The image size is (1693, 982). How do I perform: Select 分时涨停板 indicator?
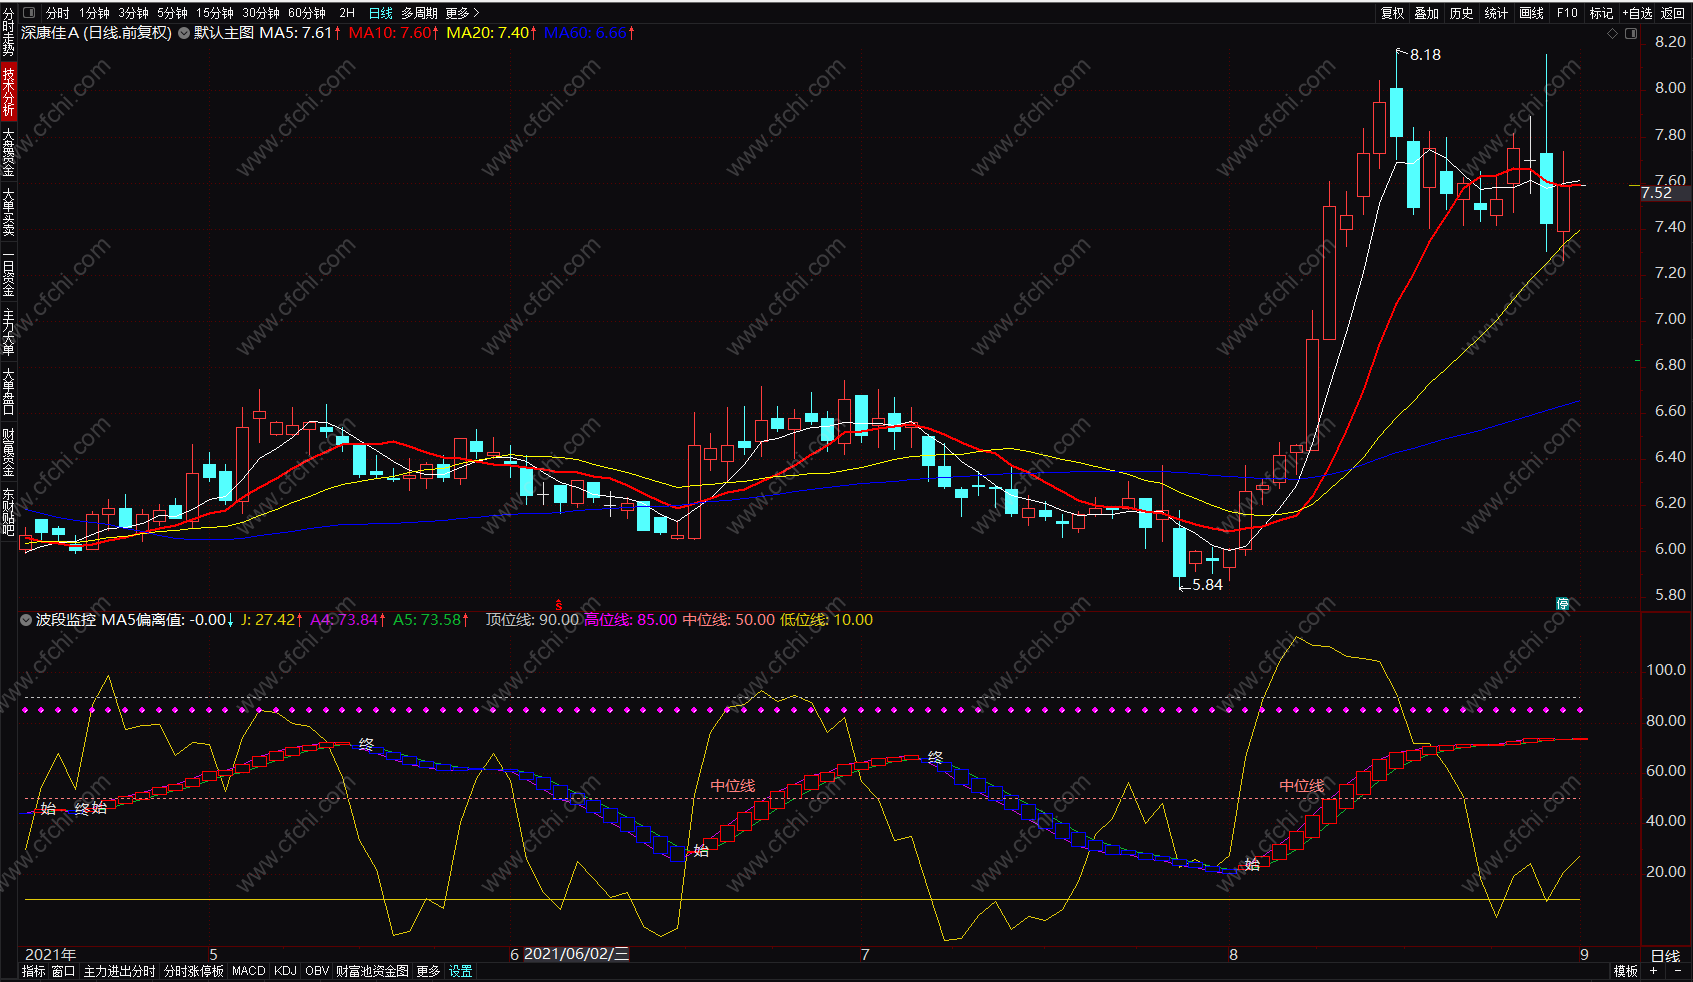tap(194, 971)
